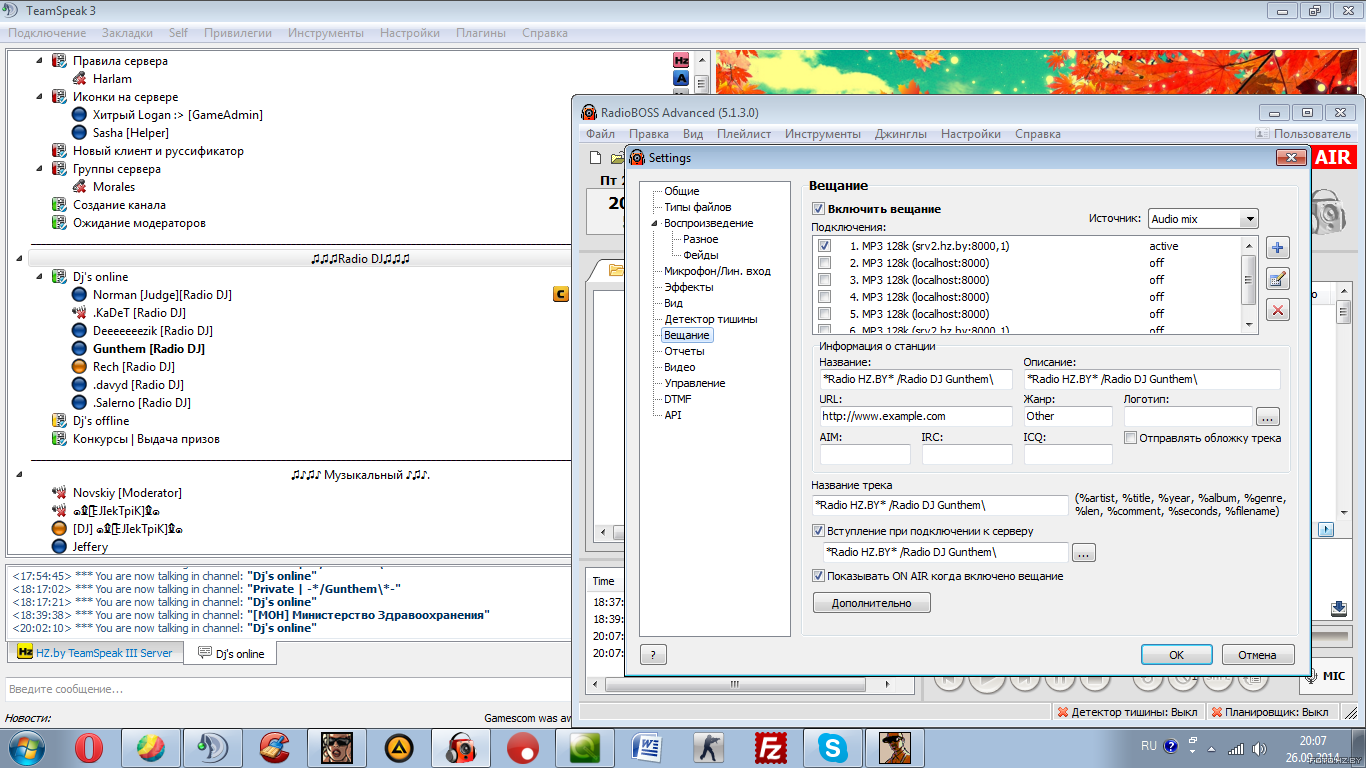Click the TeamSpeak Введите сообщение chat input
1366x768 pixels.
point(286,689)
